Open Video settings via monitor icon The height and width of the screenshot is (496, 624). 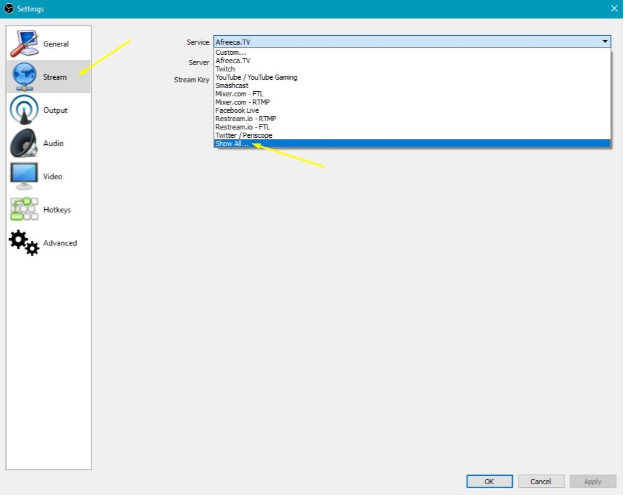24,176
